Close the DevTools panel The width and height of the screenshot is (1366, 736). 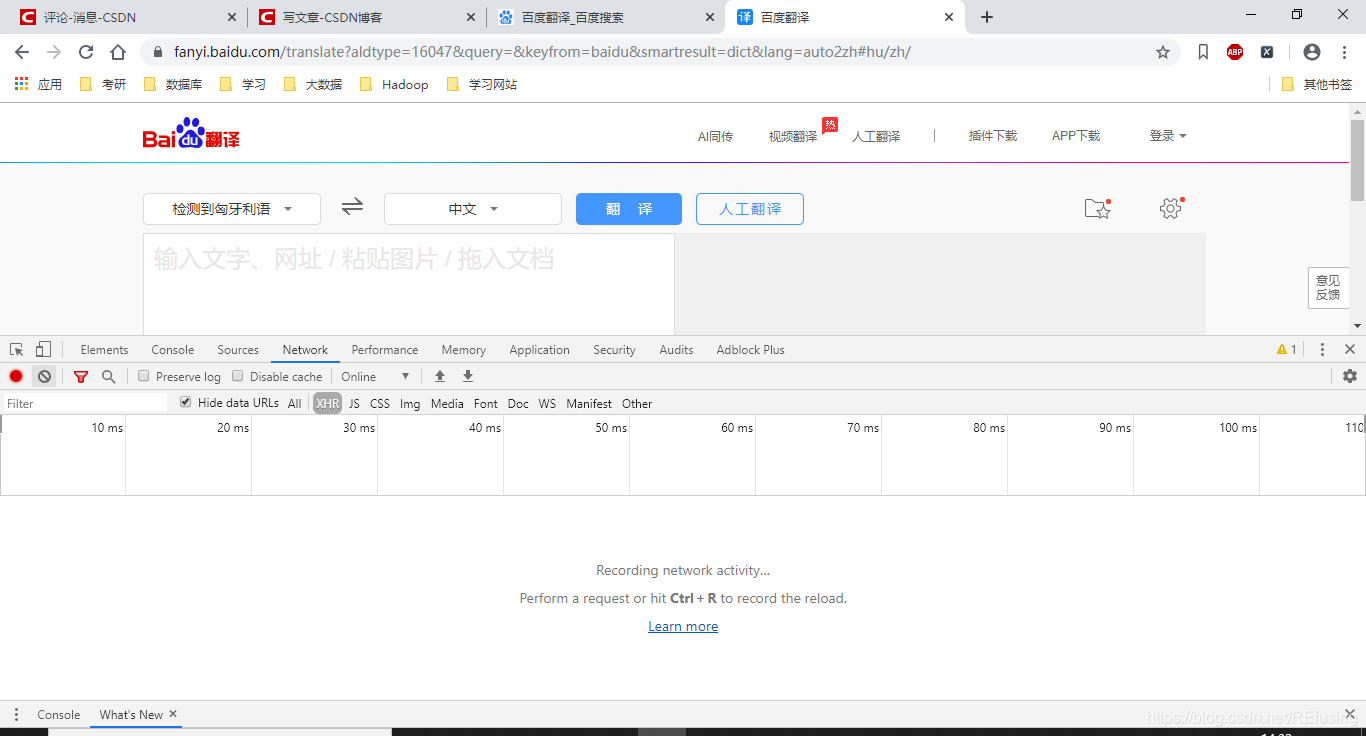coord(1350,349)
